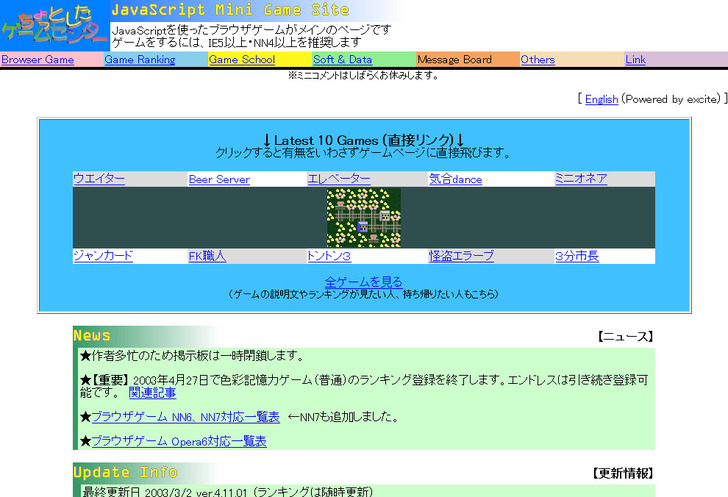Viewport: 728px width, 497px height.
Task: Click the game preview thumbnail image
Action: (363, 217)
